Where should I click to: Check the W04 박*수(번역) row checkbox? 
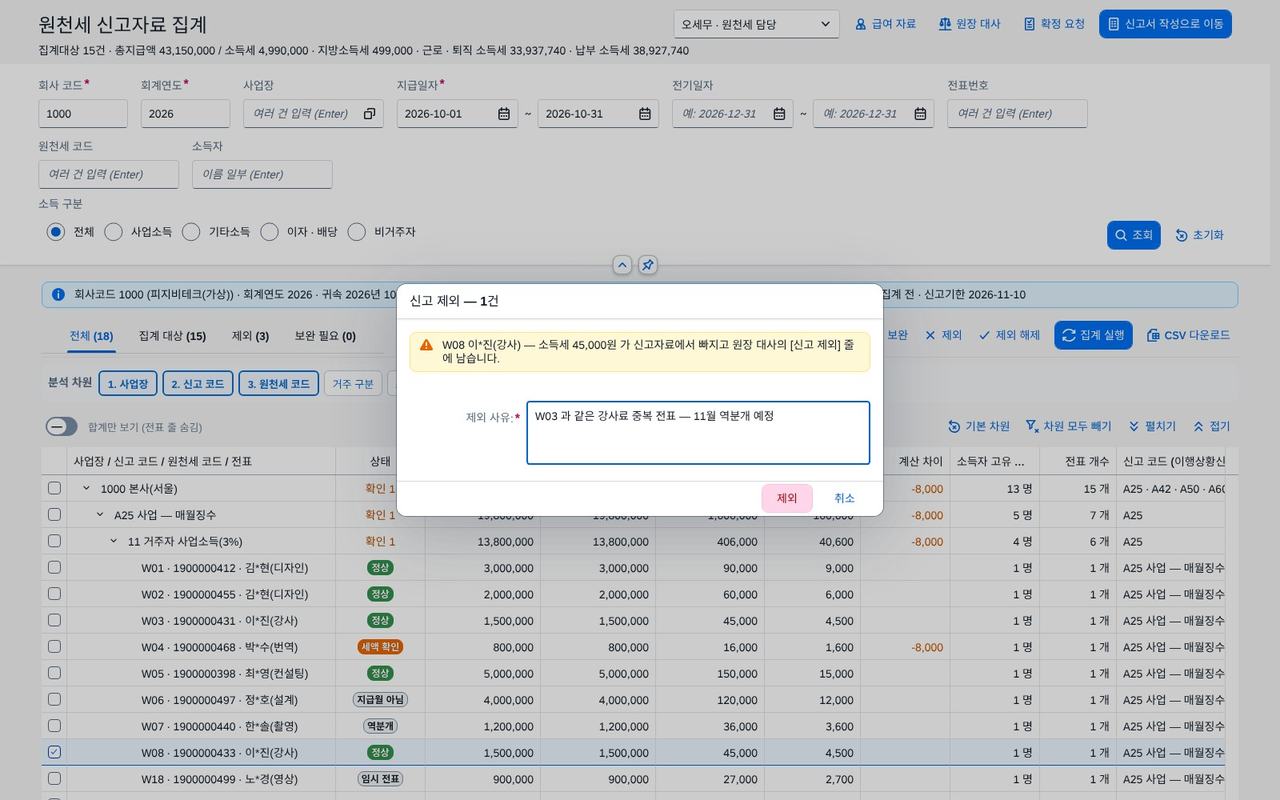tap(55, 647)
